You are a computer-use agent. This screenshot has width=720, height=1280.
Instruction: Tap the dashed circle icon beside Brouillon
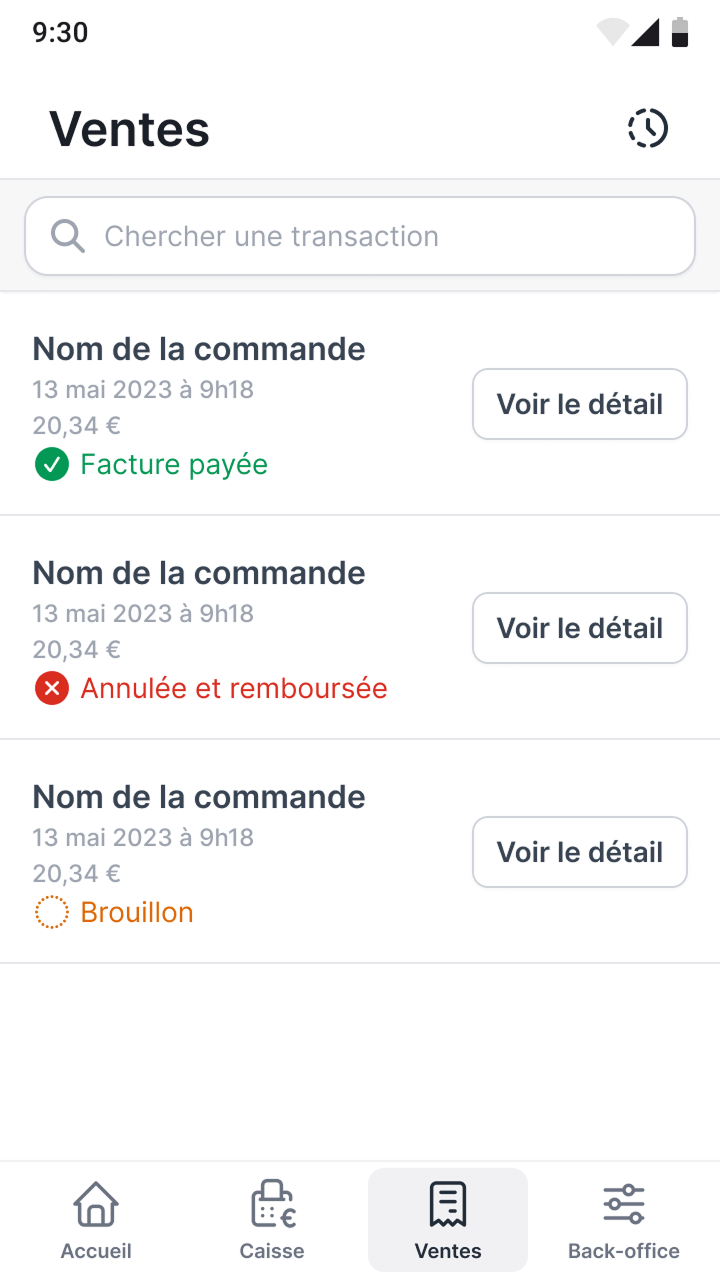pyautogui.click(x=51, y=912)
